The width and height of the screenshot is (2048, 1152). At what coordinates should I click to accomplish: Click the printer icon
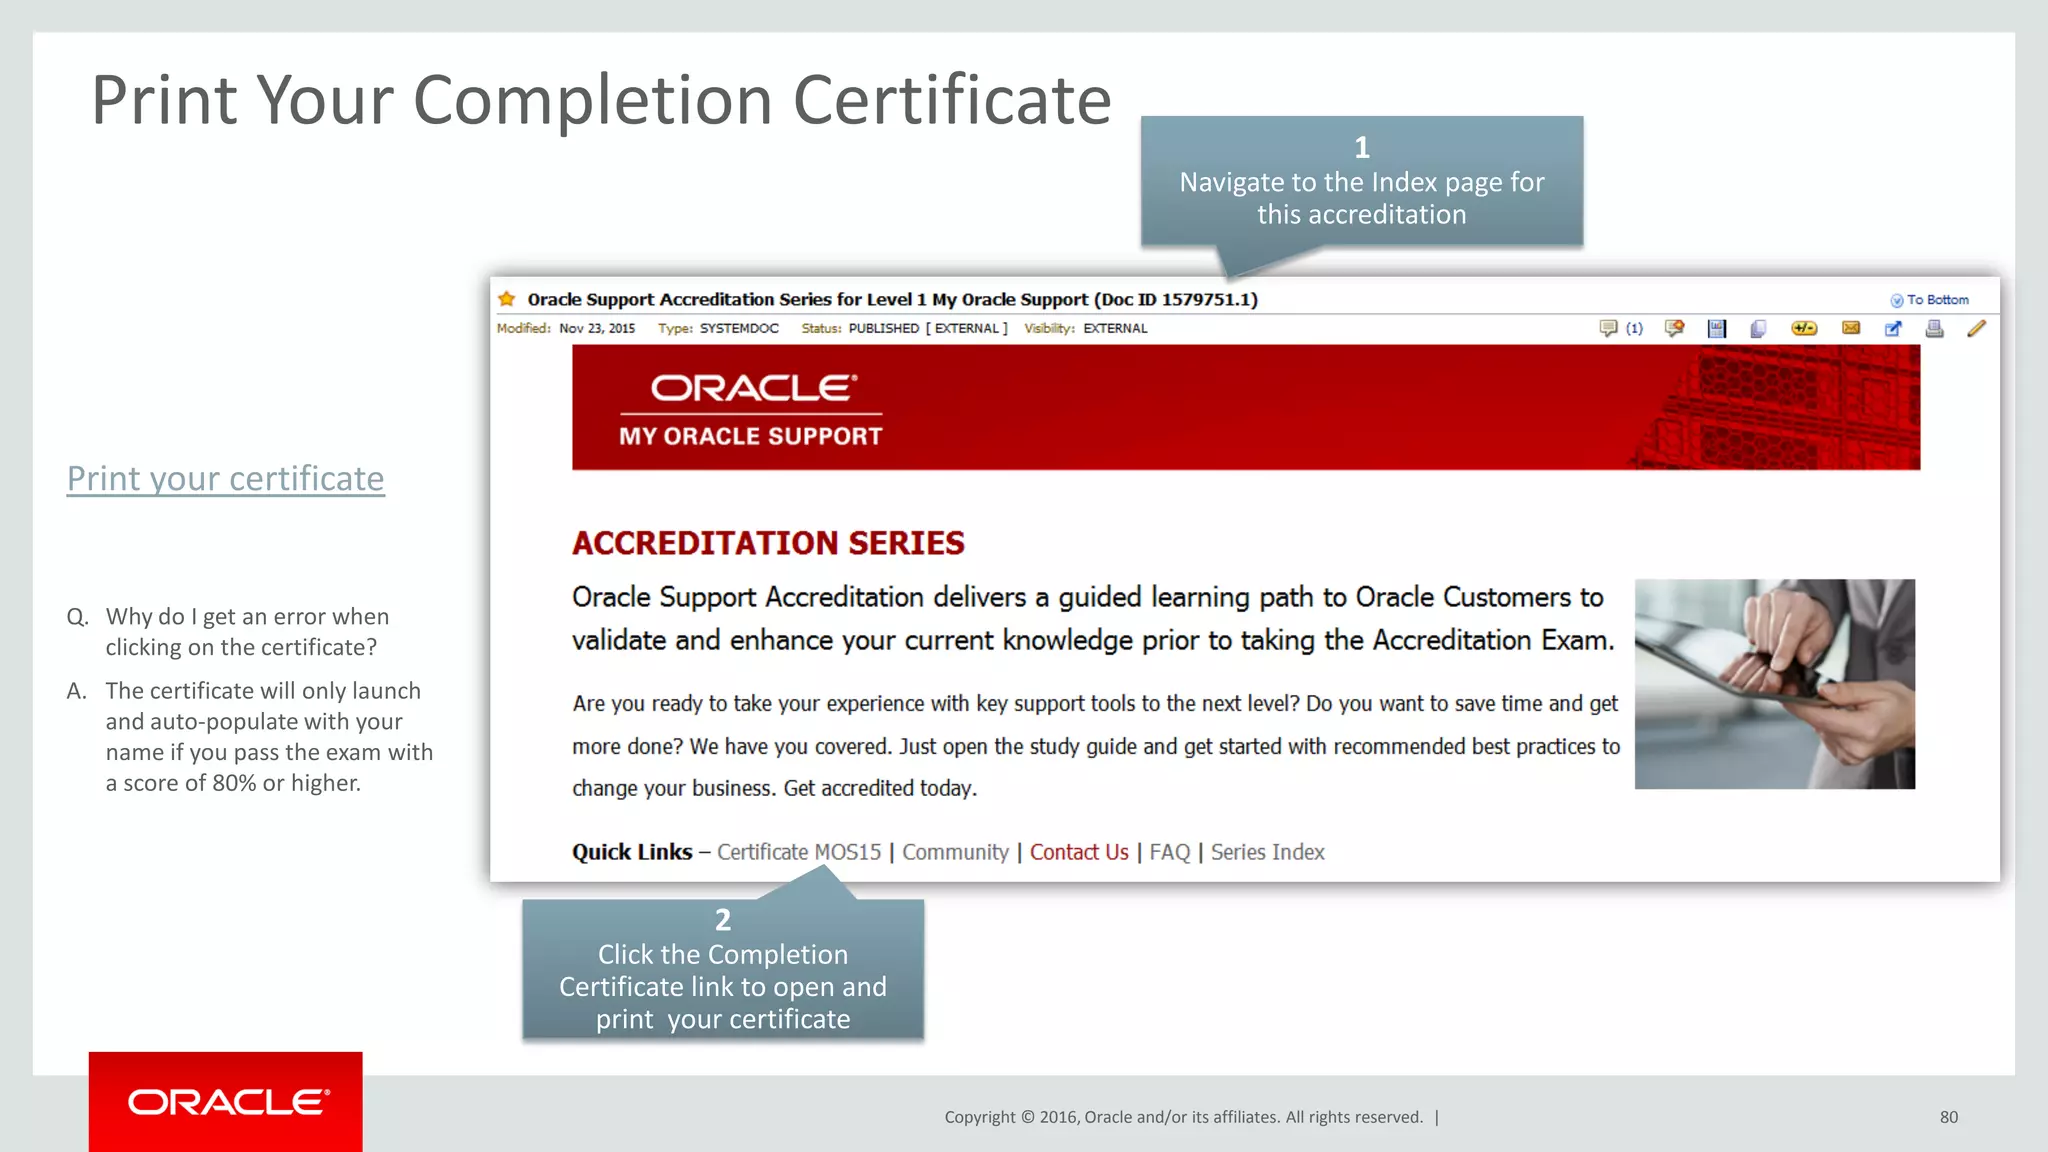point(1935,328)
